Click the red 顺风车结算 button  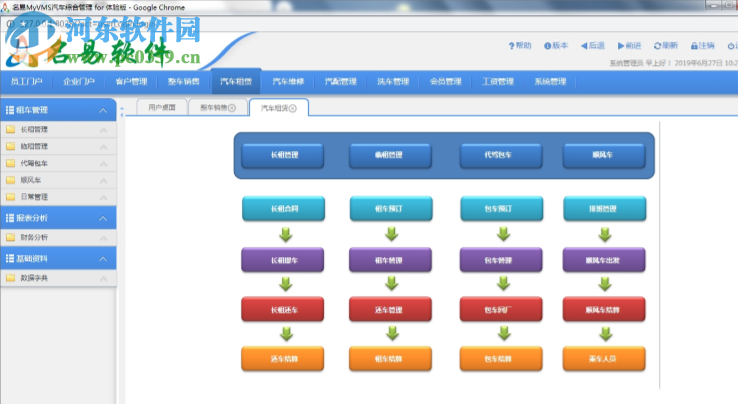604,309
